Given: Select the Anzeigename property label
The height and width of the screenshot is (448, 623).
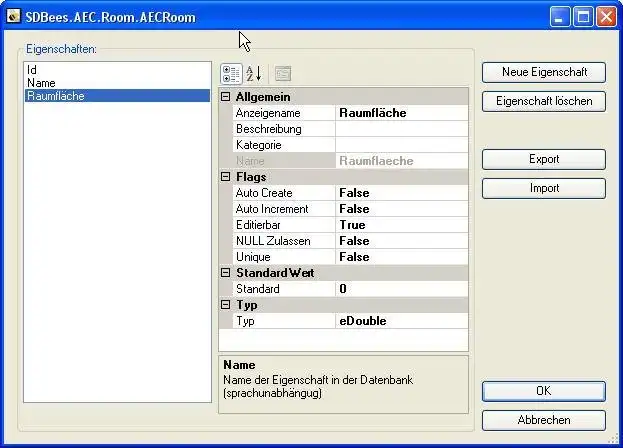Looking at the screenshot, I should pos(284,113).
